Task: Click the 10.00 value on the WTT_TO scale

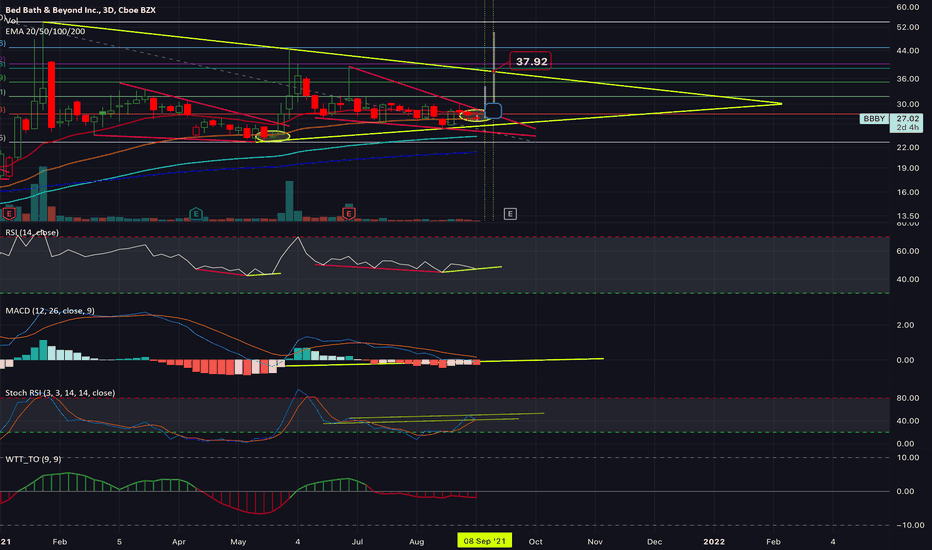Action: [x=908, y=458]
